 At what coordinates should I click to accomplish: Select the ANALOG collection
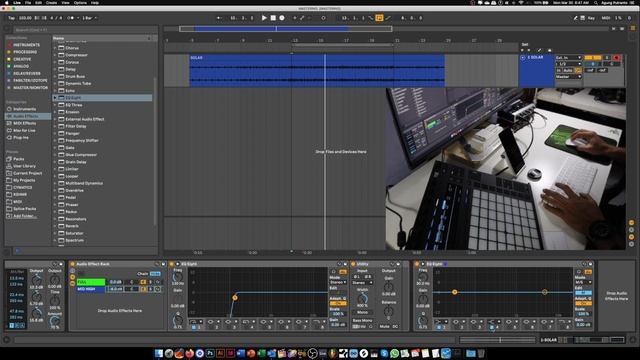click(x=21, y=66)
